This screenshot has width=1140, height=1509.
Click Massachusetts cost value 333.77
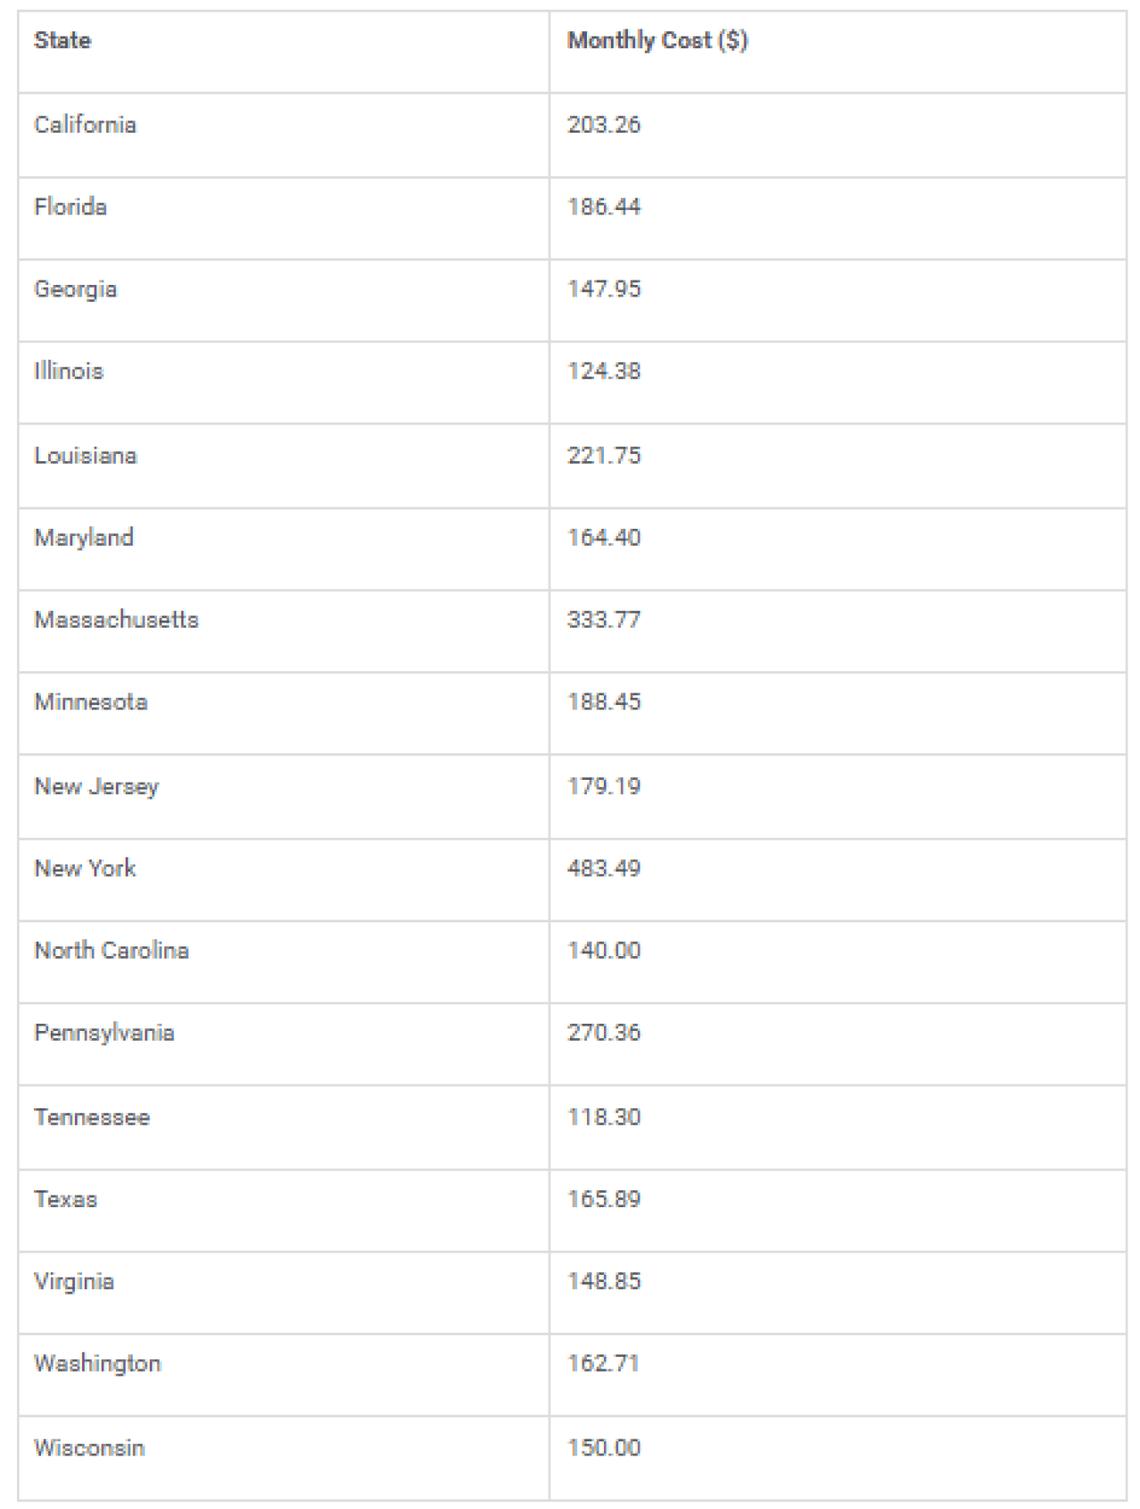(x=604, y=619)
